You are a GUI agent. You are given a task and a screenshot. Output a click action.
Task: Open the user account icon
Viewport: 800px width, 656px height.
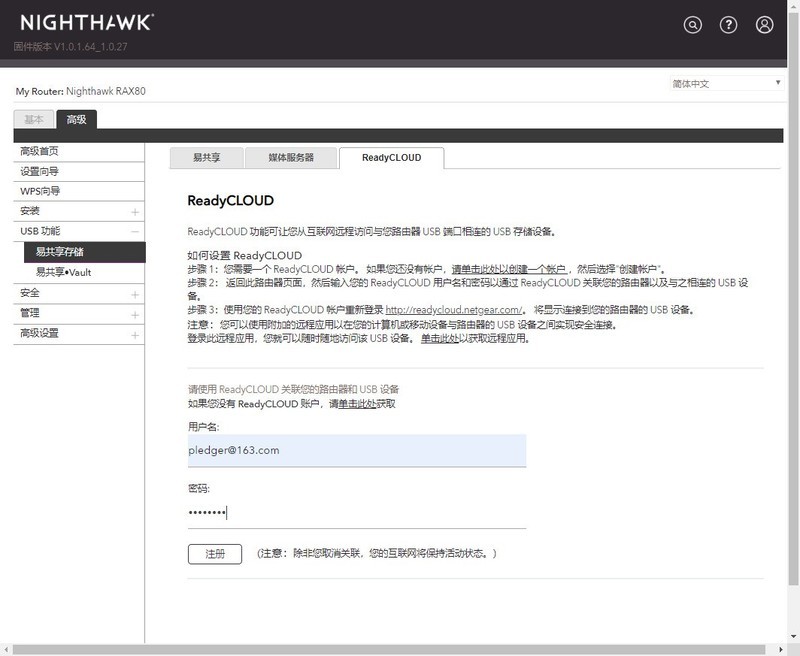[x=764, y=24]
